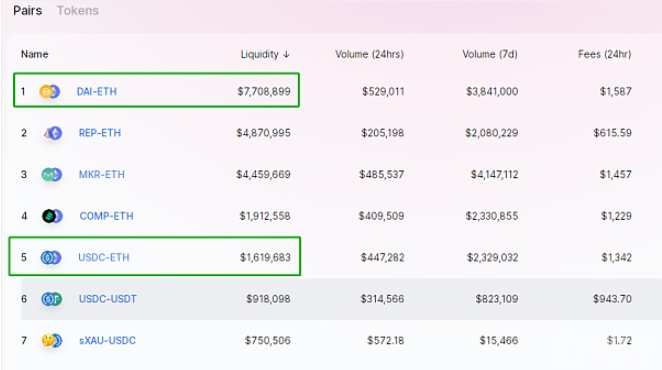Sort by Volume (24hrs) column header
This screenshot has height=370, width=662.
pyautogui.click(x=369, y=54)
